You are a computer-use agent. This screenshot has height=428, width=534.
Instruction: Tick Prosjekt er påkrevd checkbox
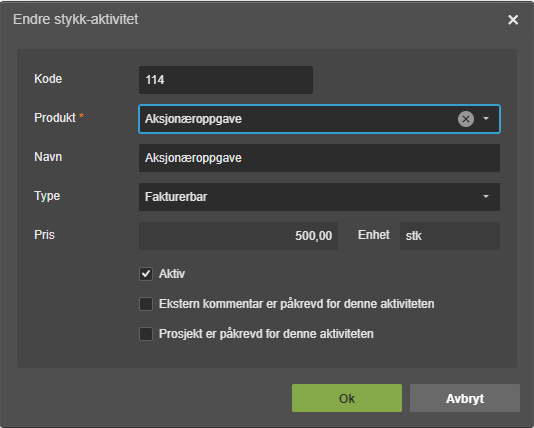[146, 334]
